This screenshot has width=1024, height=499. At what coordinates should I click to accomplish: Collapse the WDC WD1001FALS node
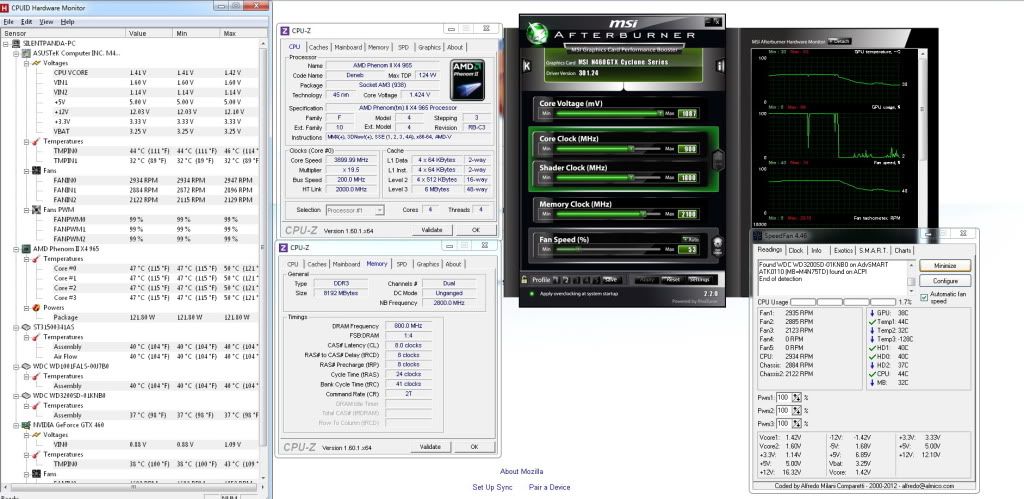tap(16, 366)
